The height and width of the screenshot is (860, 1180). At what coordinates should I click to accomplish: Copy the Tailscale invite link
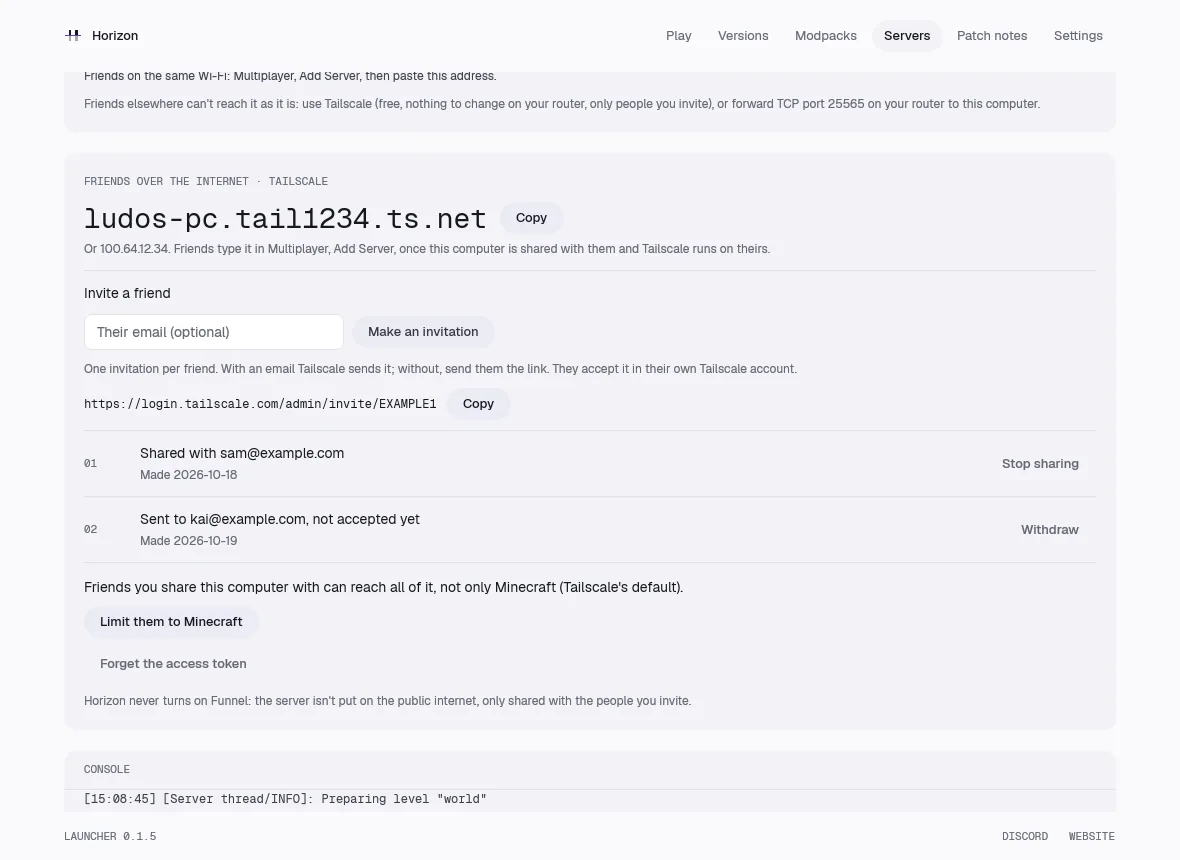pos(478,404)
